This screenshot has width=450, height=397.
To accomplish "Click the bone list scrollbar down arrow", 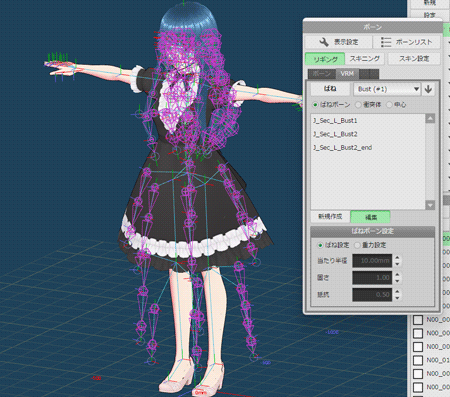I will click(430, 205).
